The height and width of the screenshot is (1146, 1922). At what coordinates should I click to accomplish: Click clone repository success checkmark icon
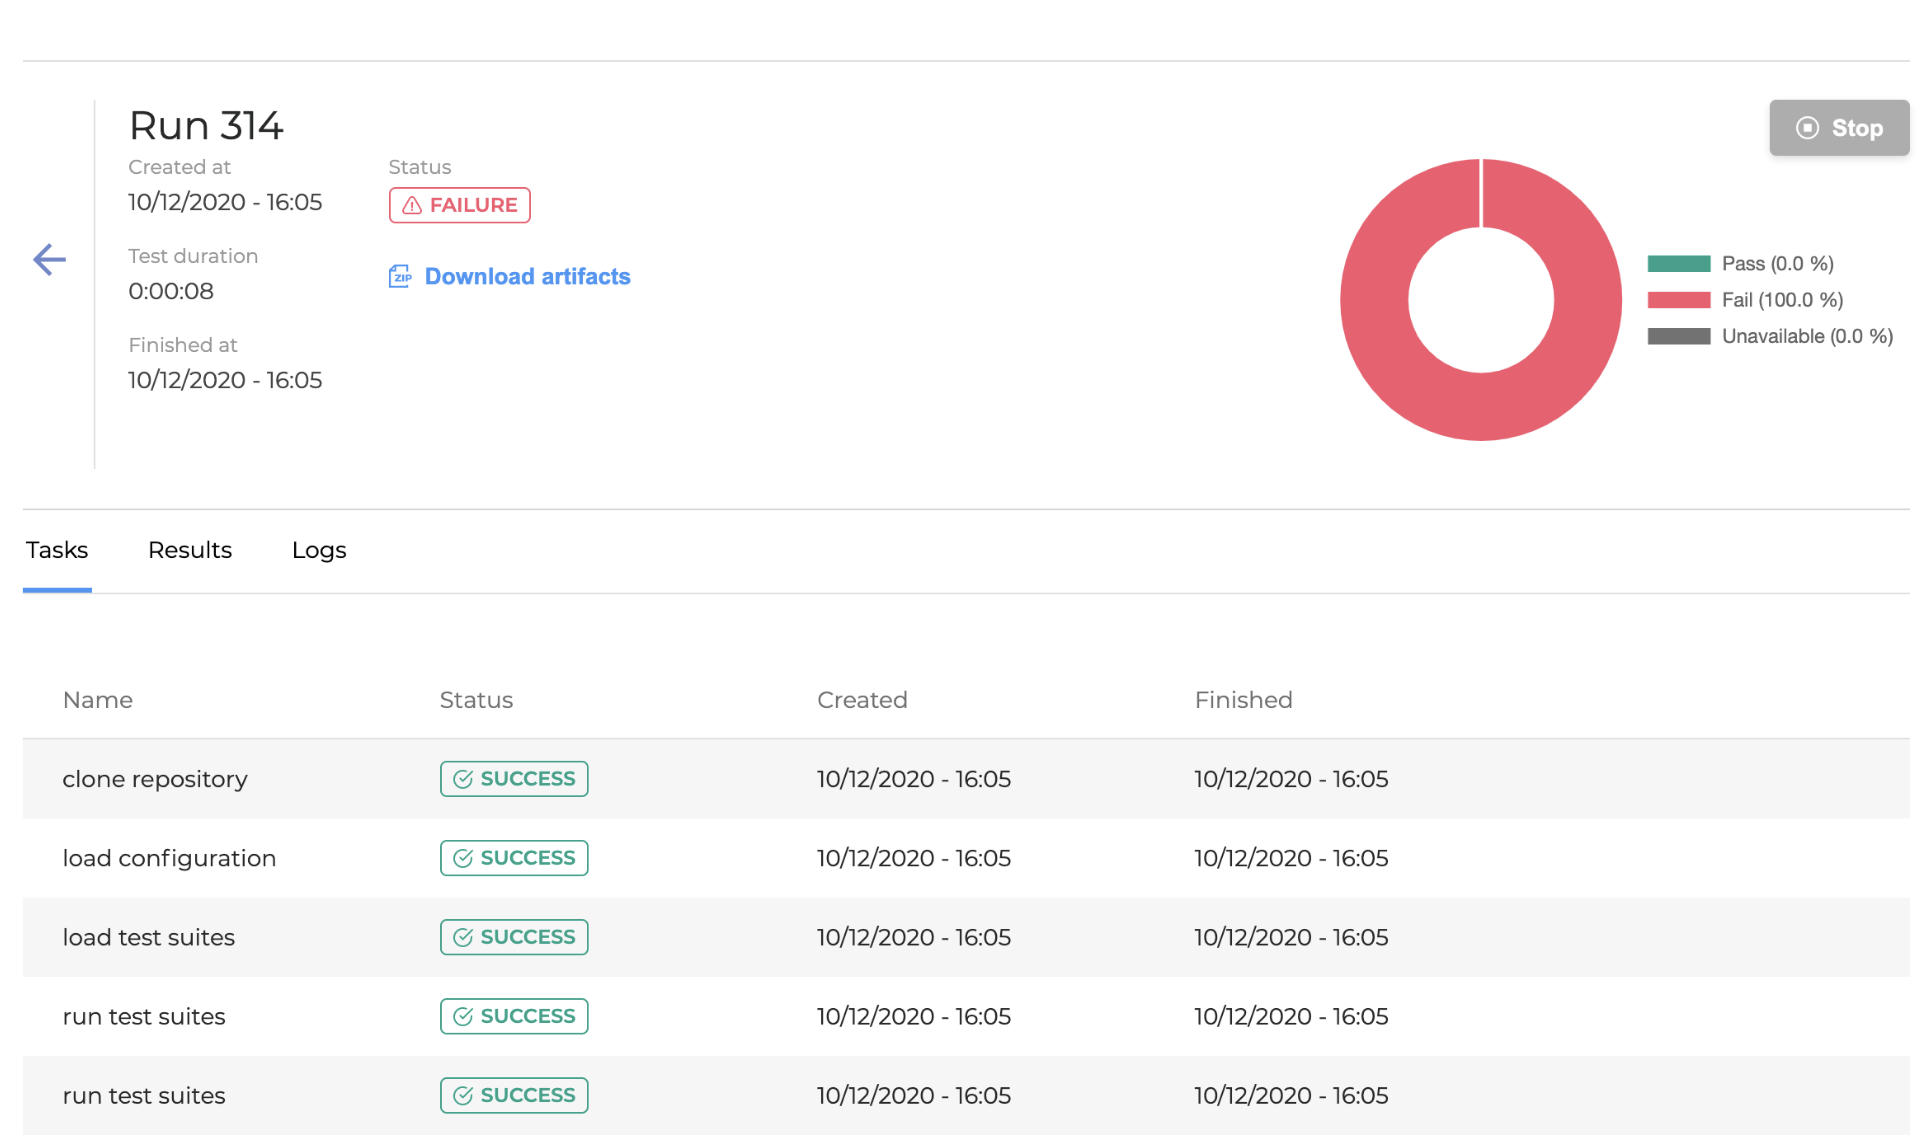click(463, 779)
